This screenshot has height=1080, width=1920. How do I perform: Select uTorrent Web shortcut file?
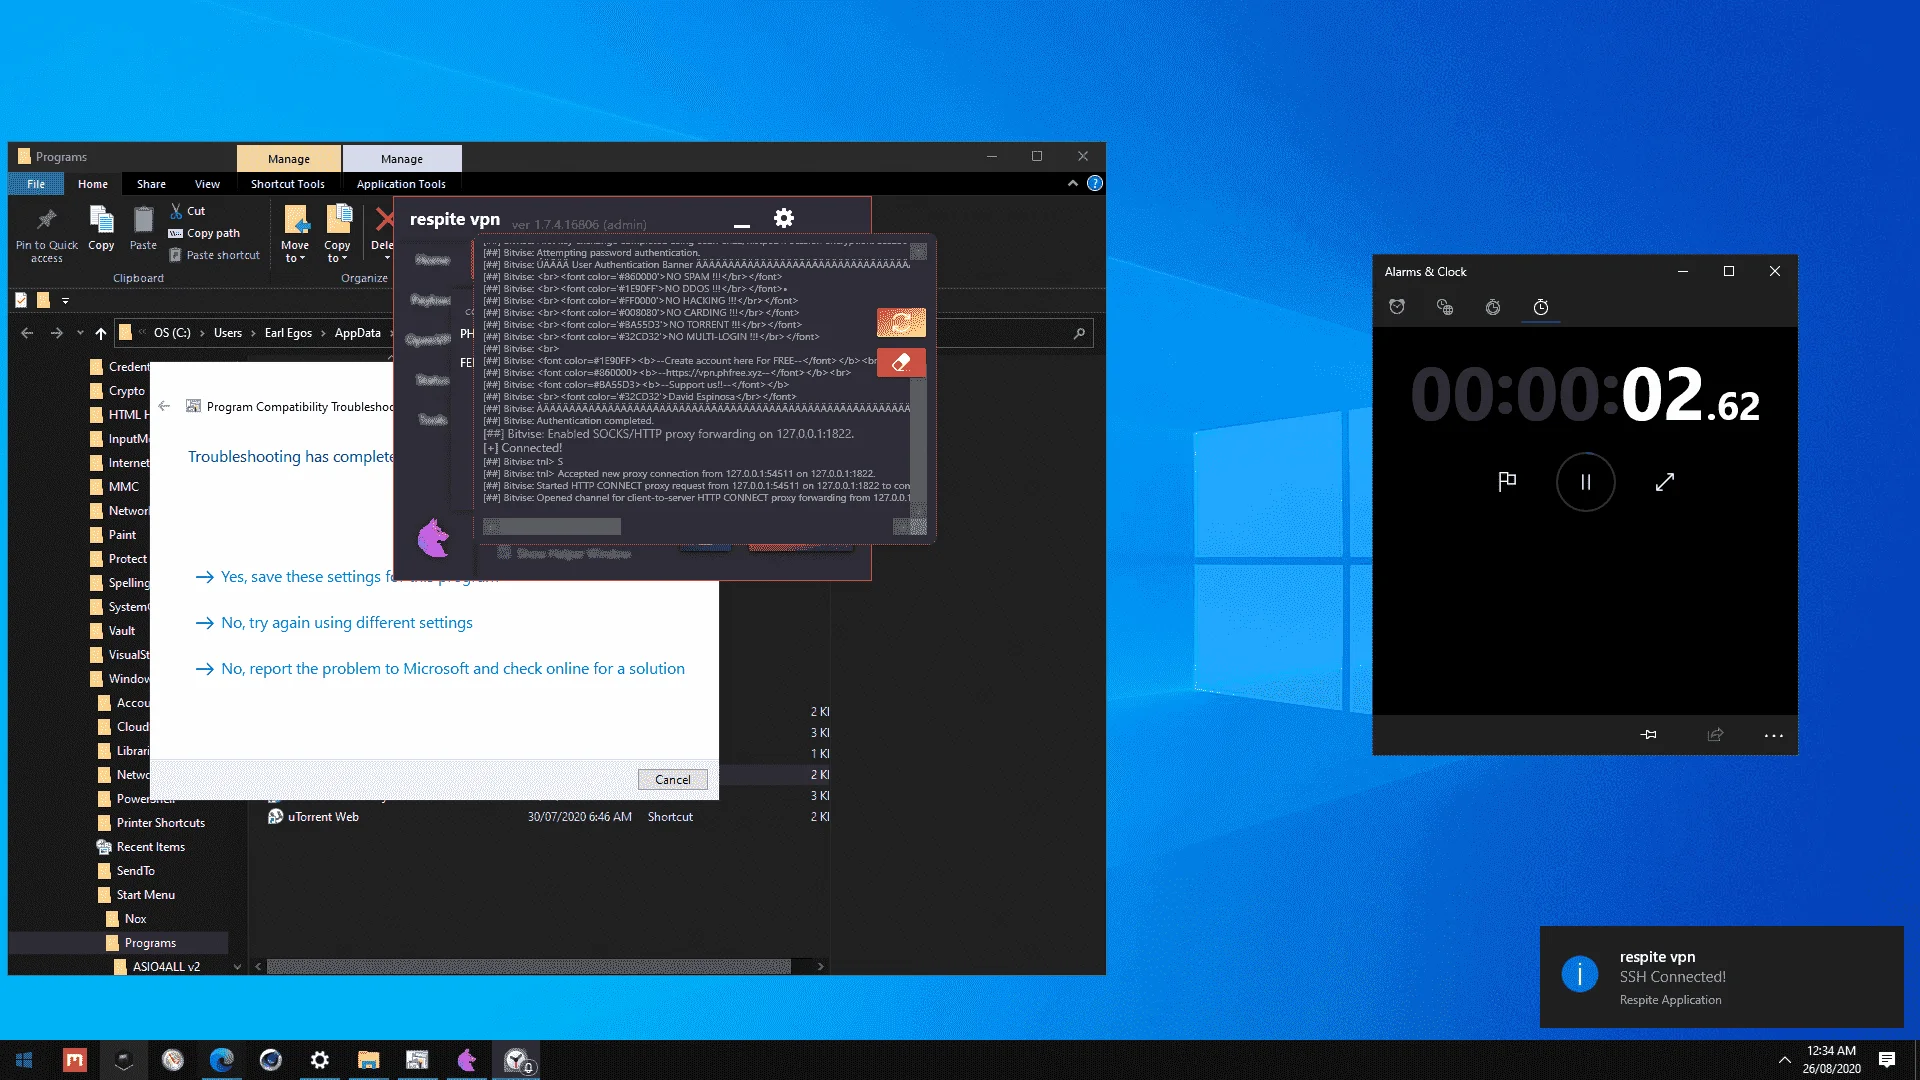pos(323,817)
